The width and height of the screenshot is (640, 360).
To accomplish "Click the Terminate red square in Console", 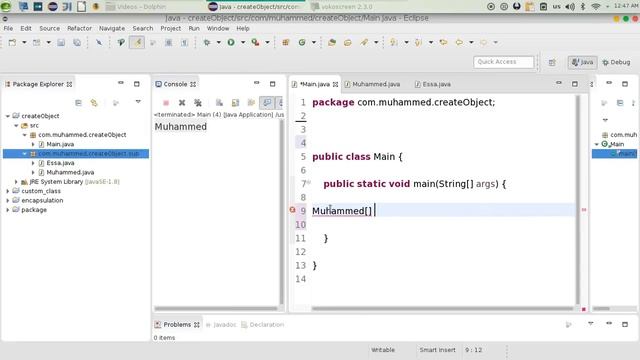I will point(166,103).
